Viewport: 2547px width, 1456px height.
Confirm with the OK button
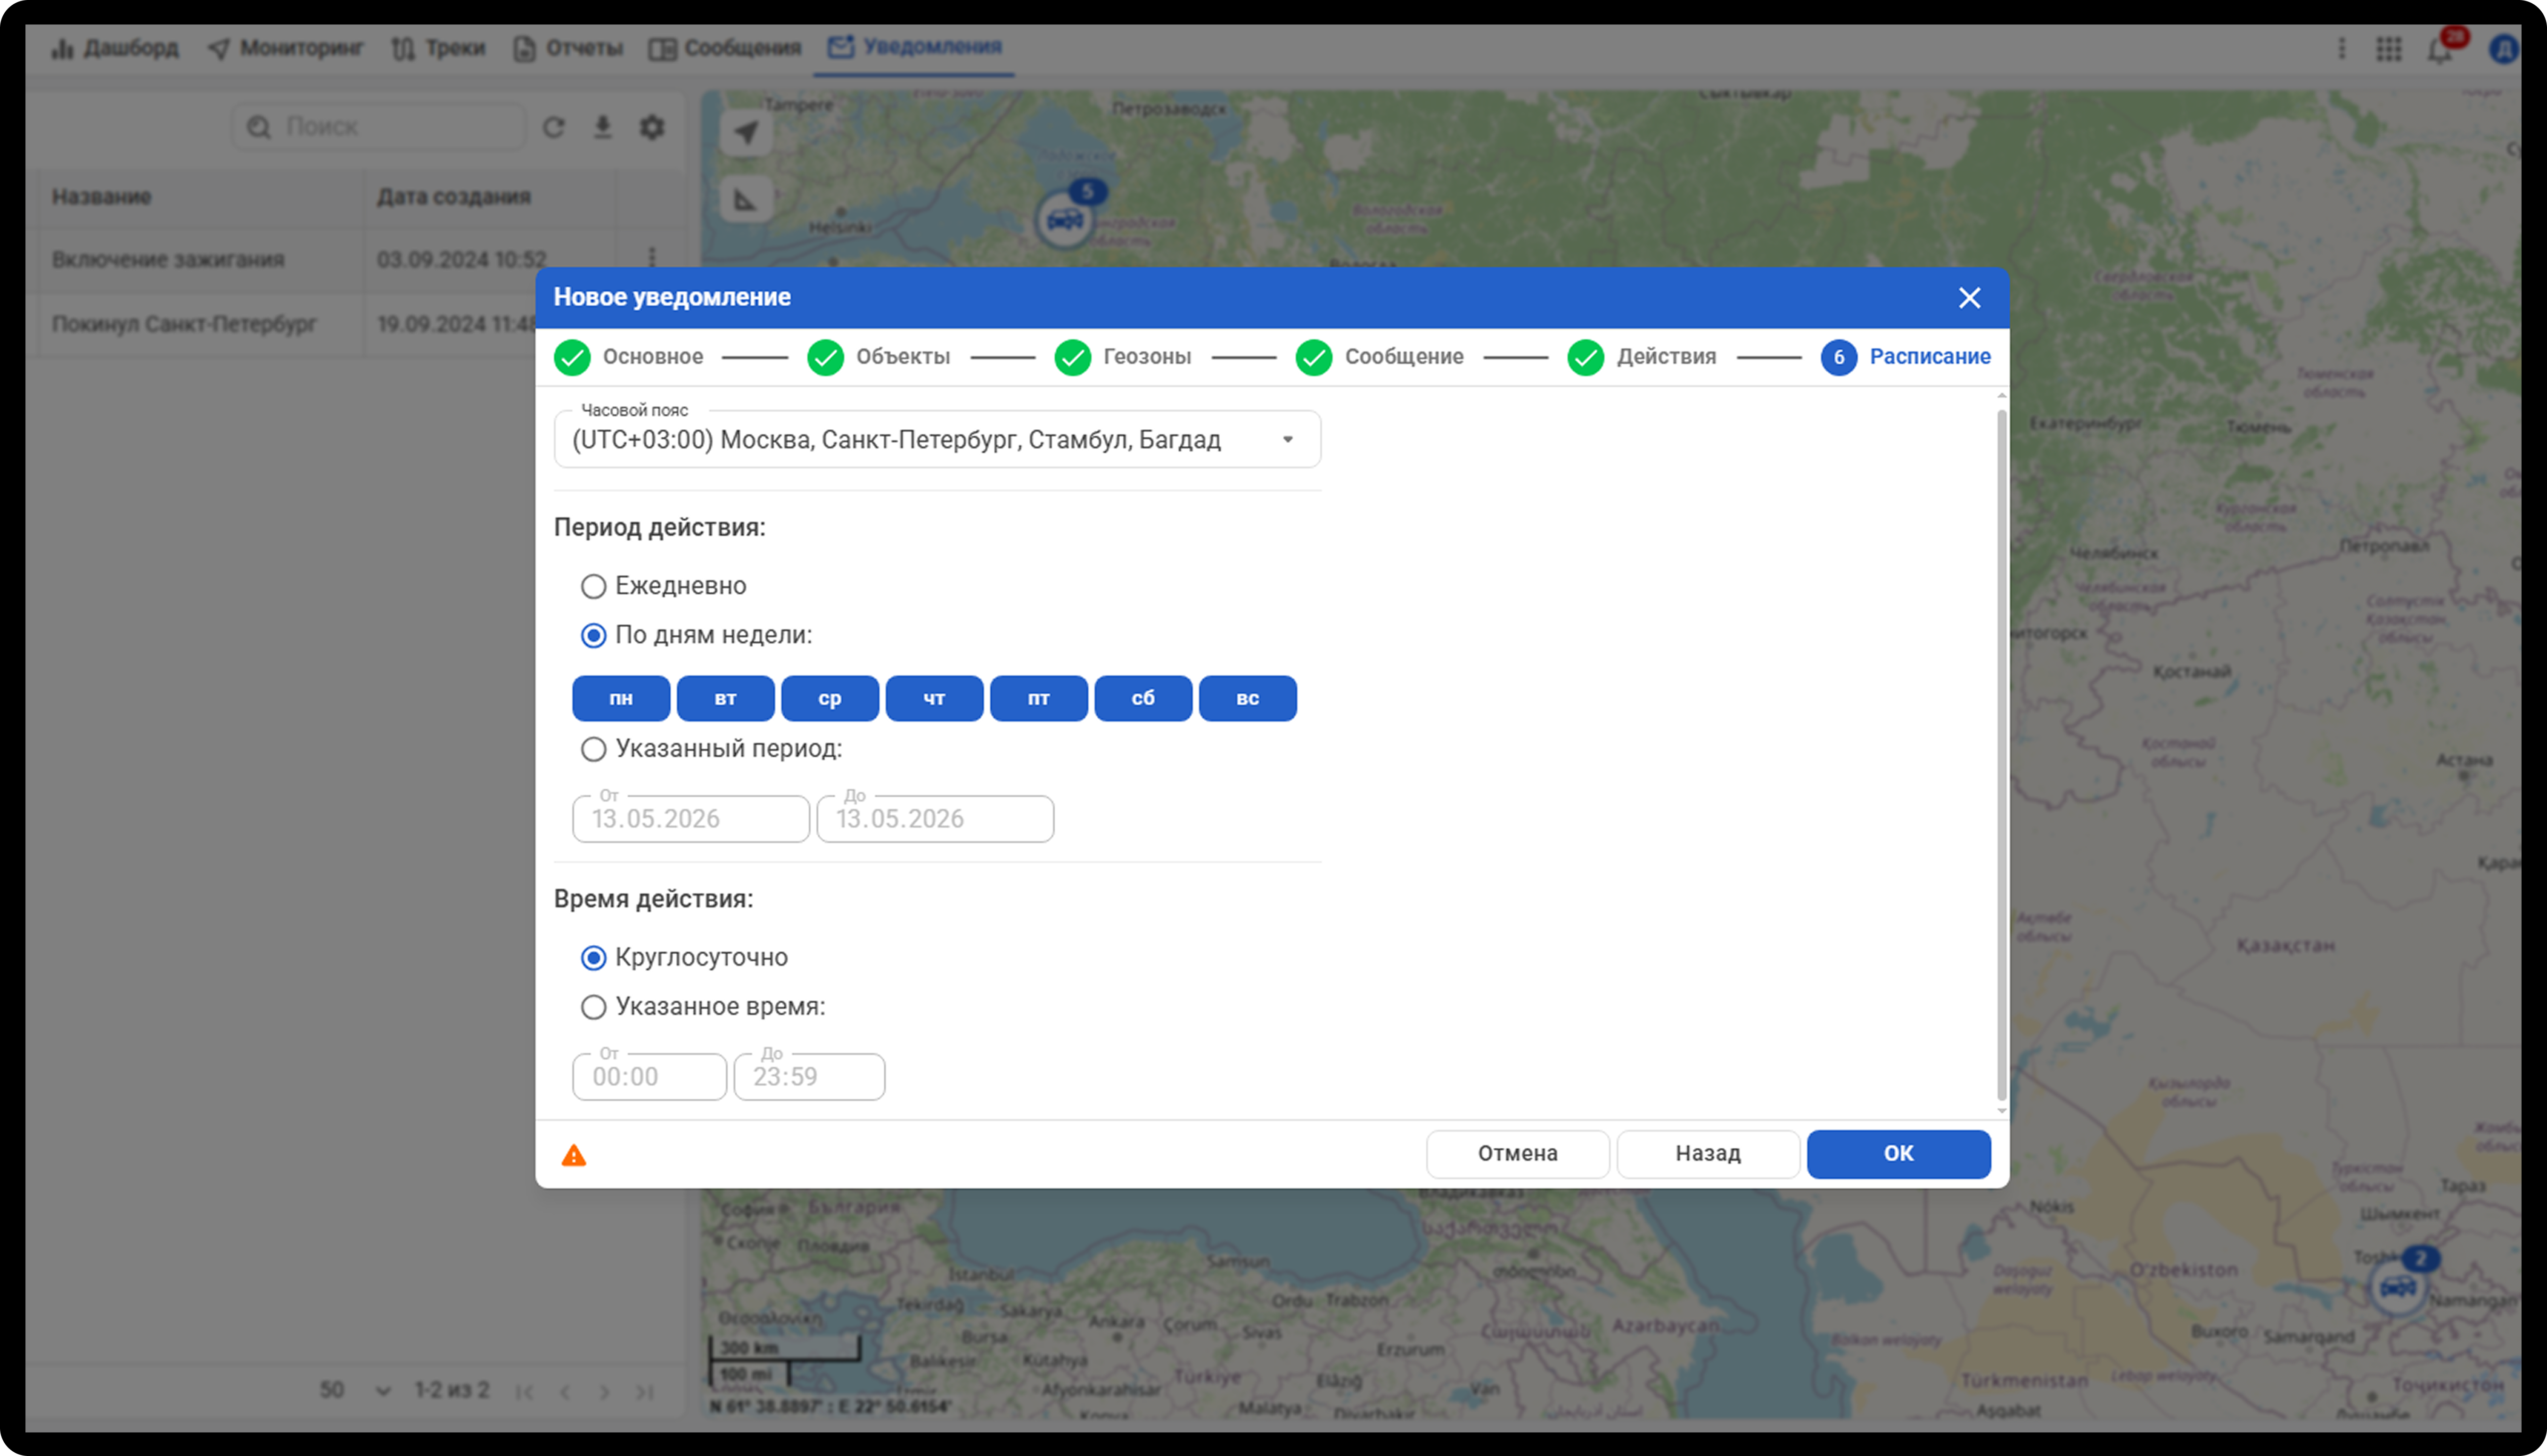(1898, 1154)
